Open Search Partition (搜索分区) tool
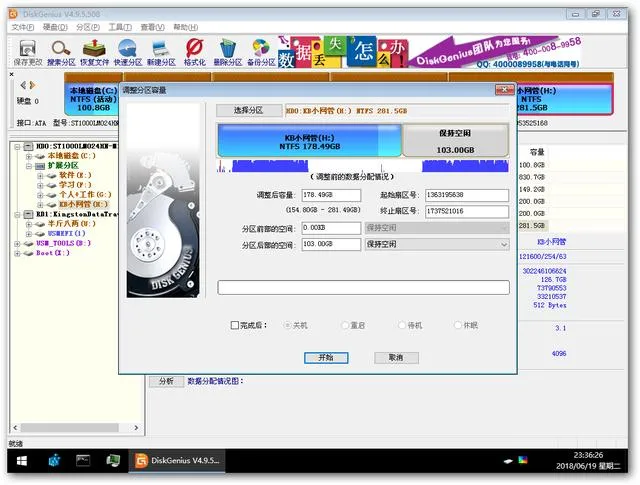 point(61,53)
